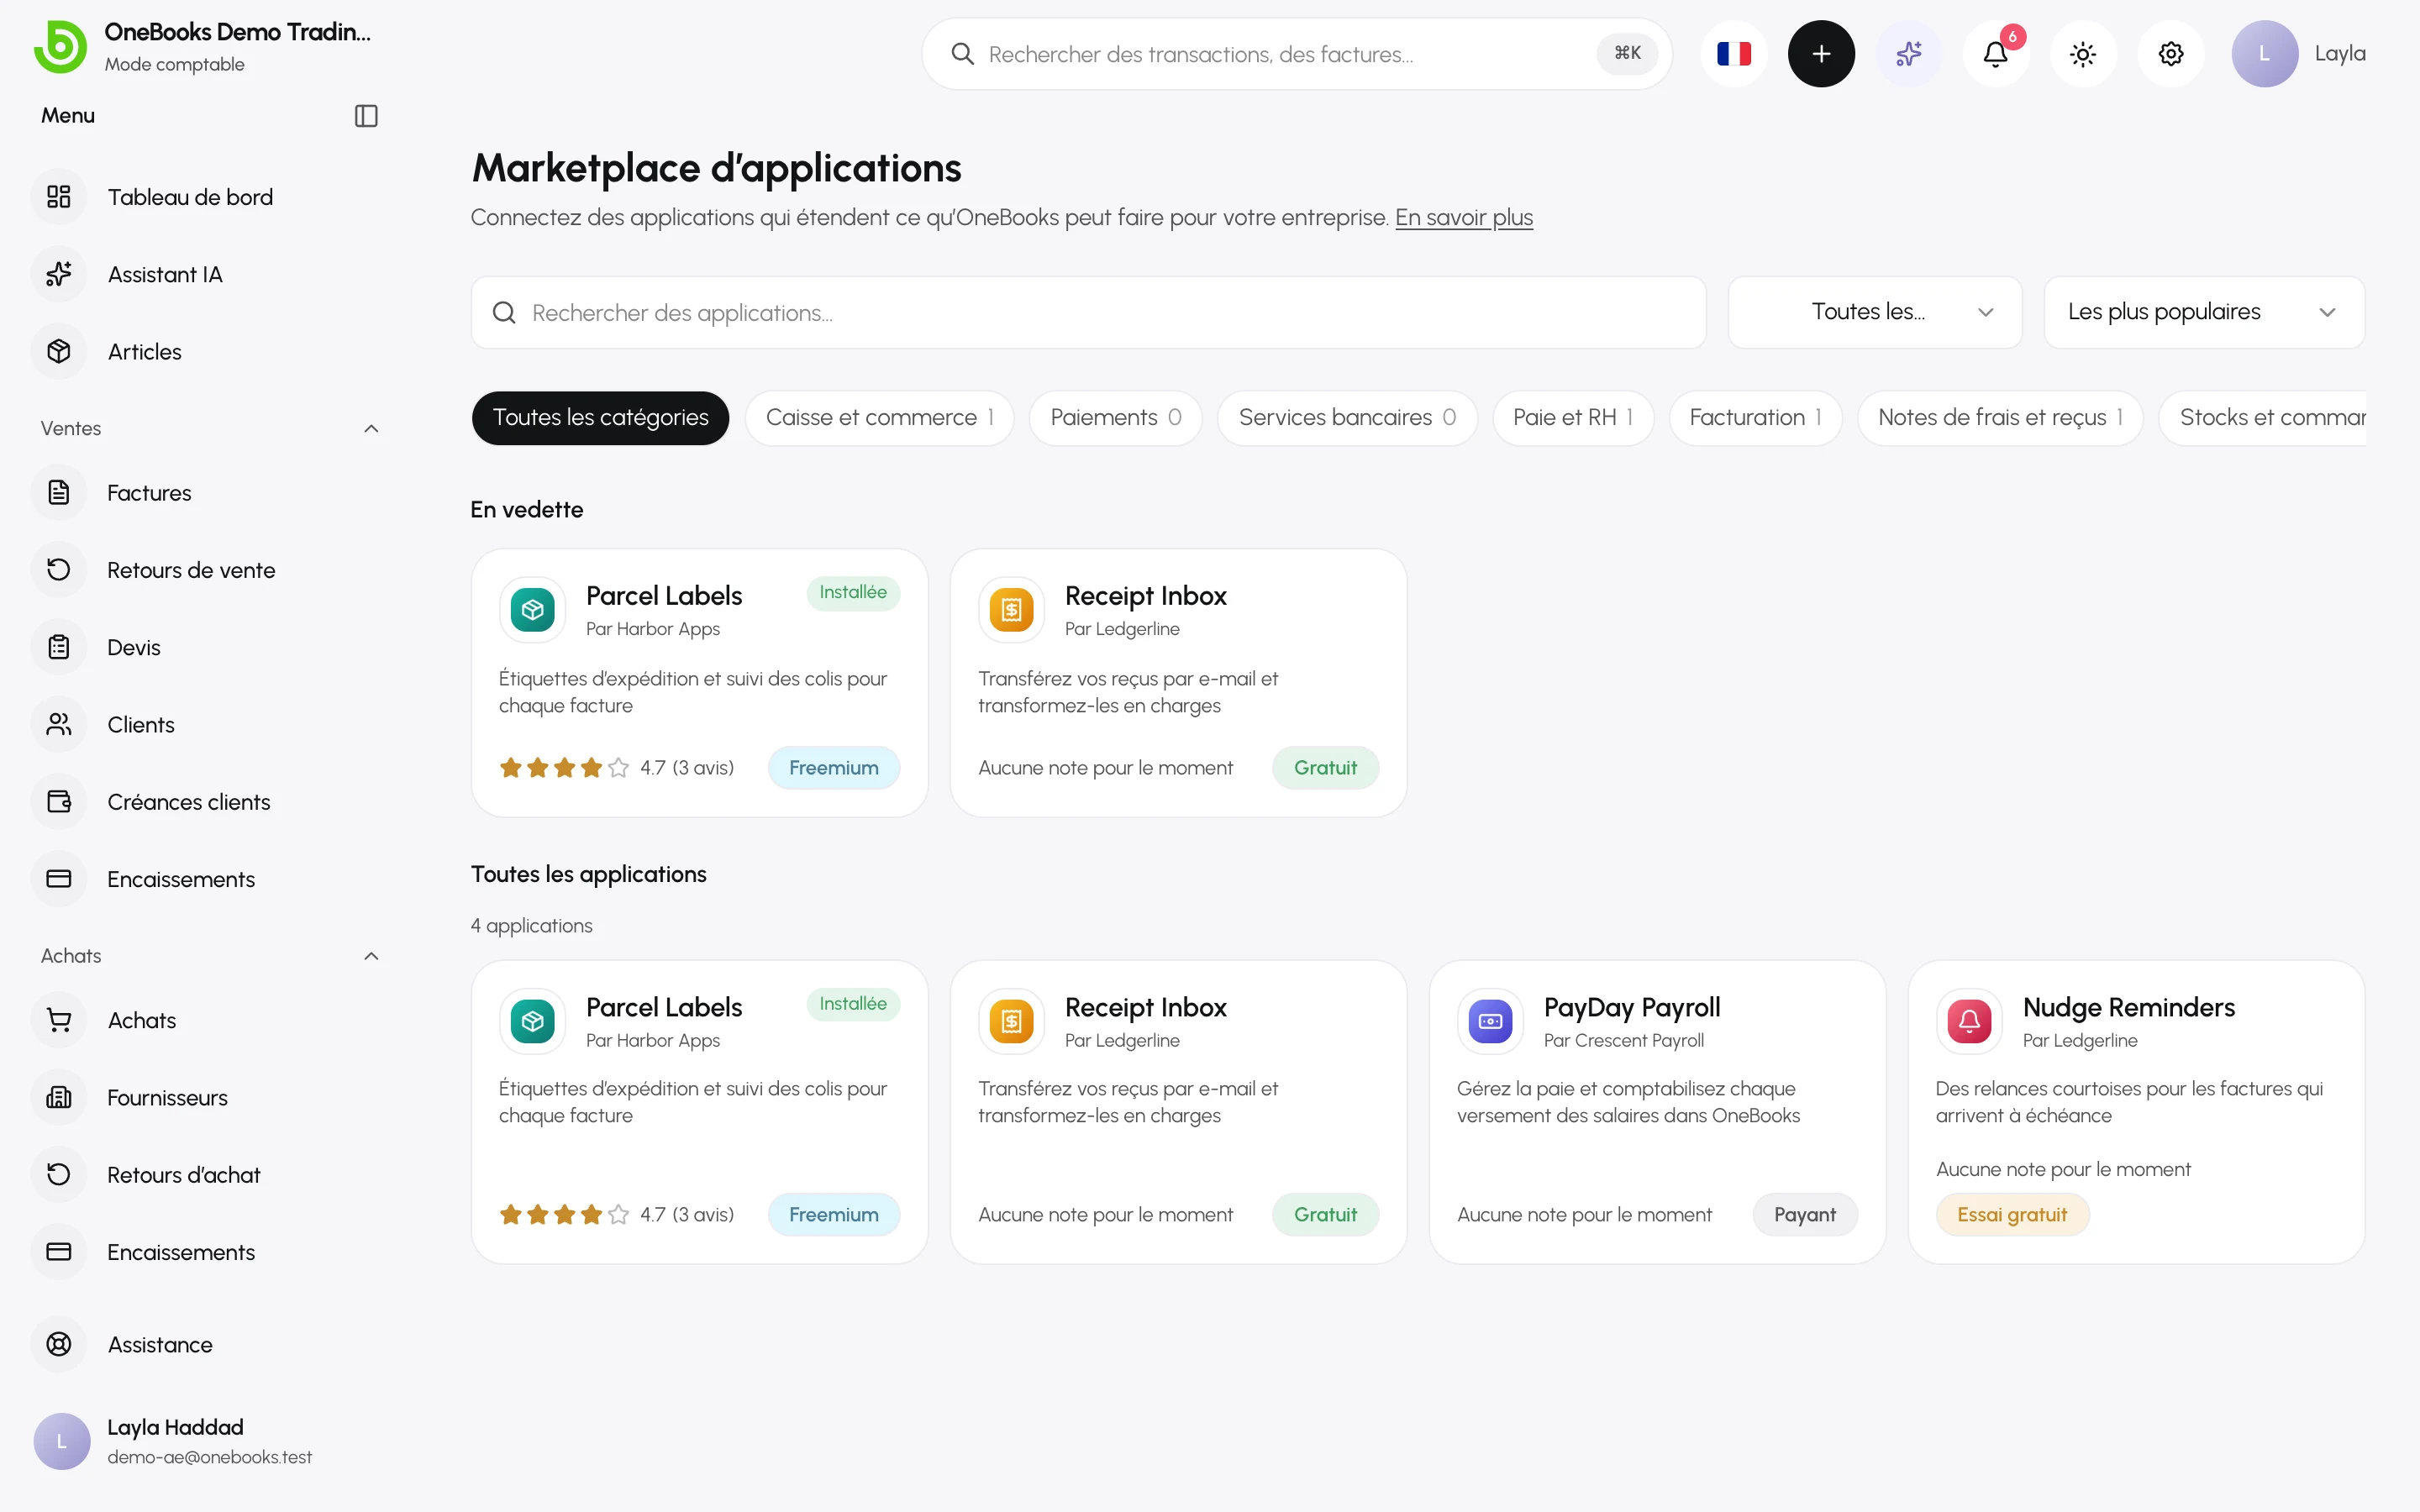Select Paie et RH category

1573,418
